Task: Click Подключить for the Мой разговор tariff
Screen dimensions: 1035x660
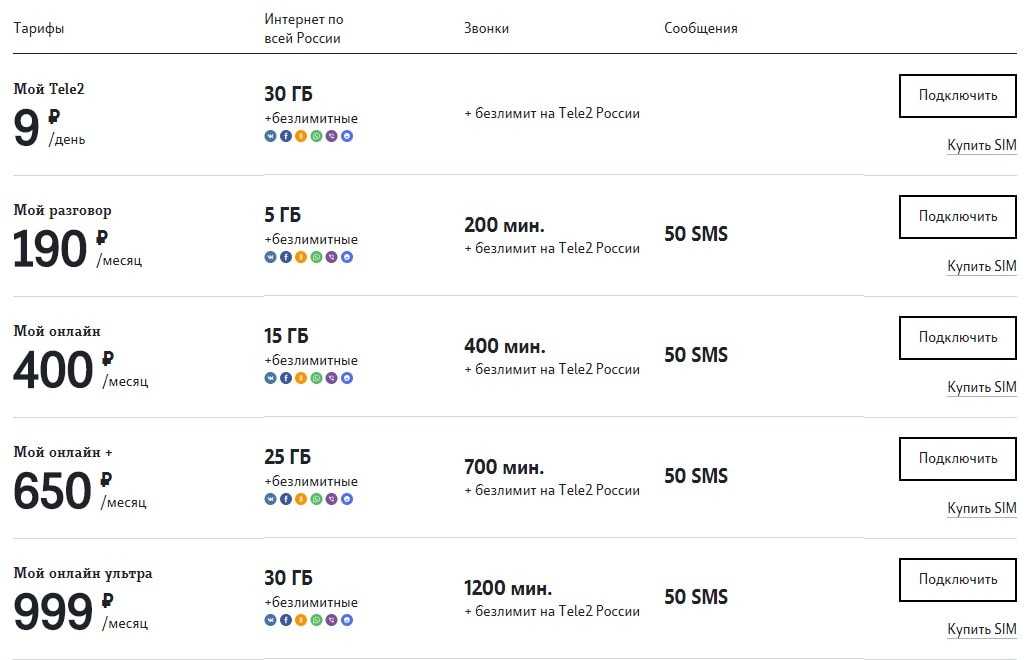Action: (x=957, y=216)
